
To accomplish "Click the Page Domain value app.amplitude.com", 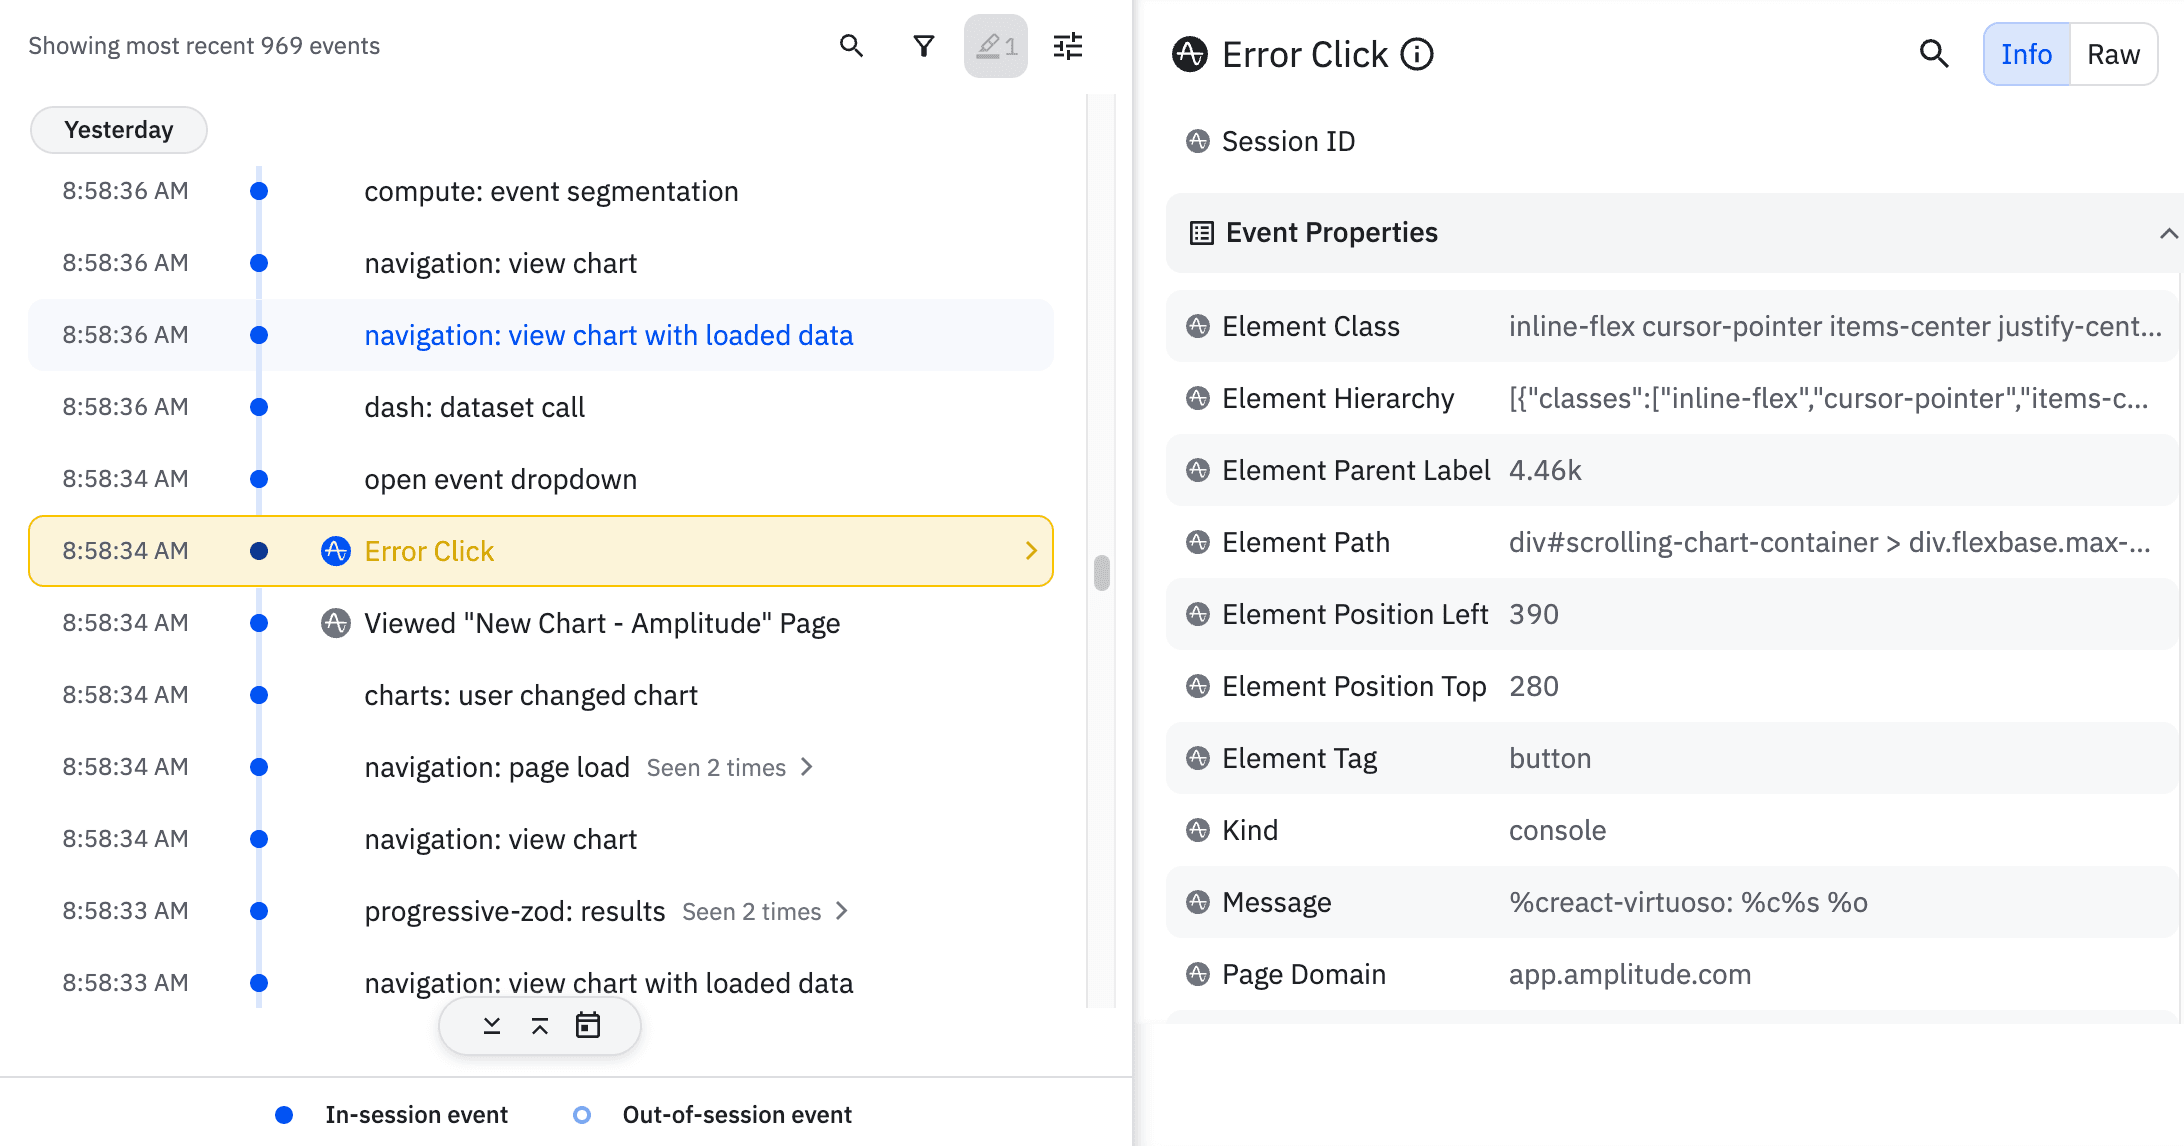I will 1630,974.
